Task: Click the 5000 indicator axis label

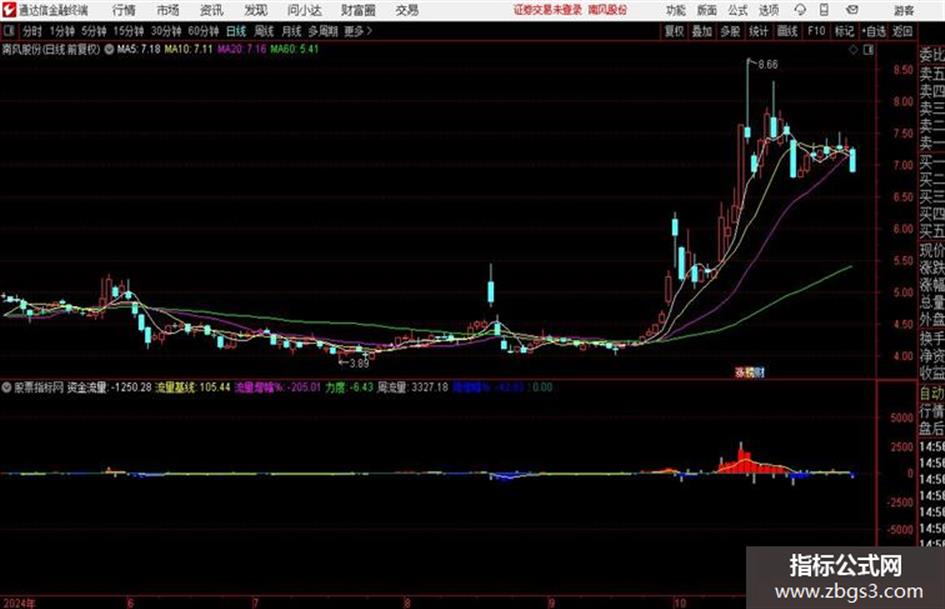Action: 902,417
